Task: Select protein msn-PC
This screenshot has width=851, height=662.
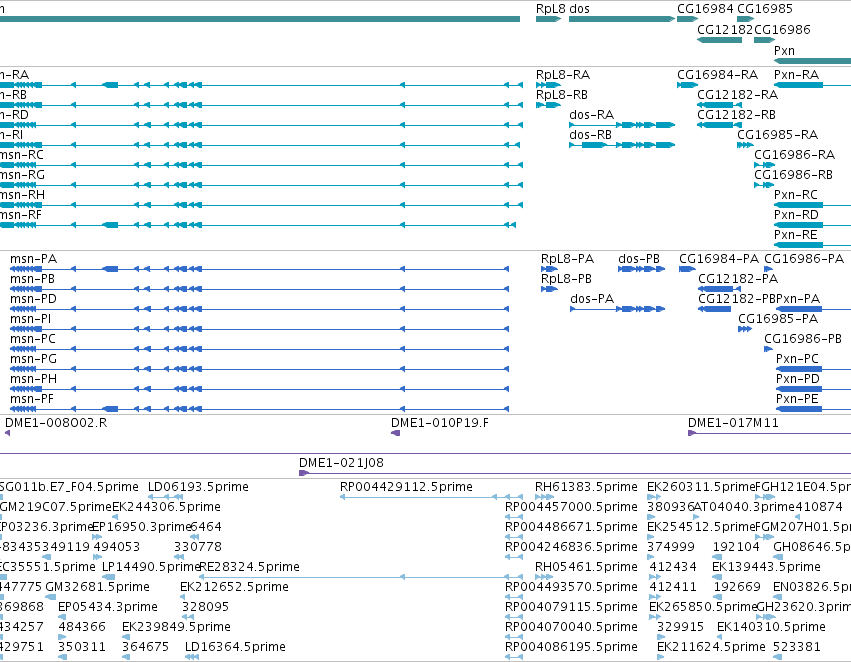Action: [x=33, y=339]
